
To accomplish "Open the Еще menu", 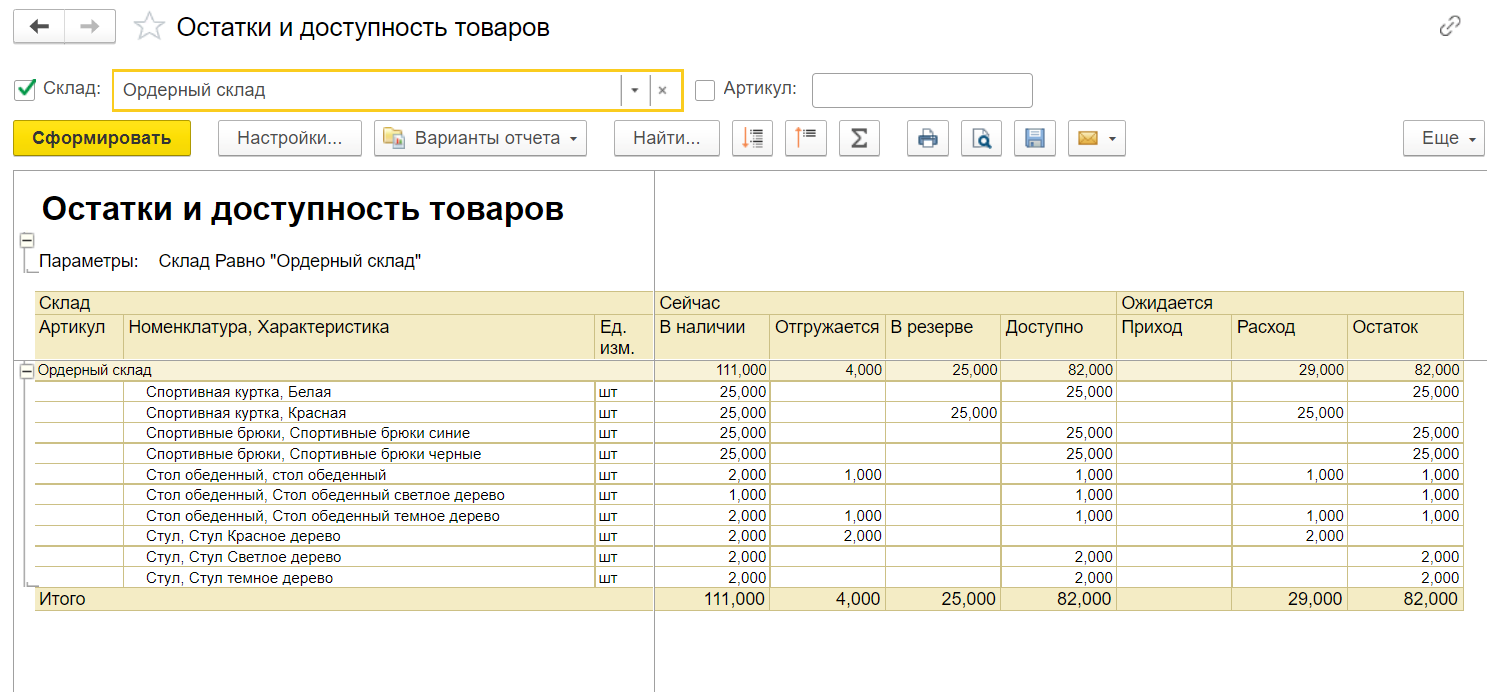I will click(1443, 138).
